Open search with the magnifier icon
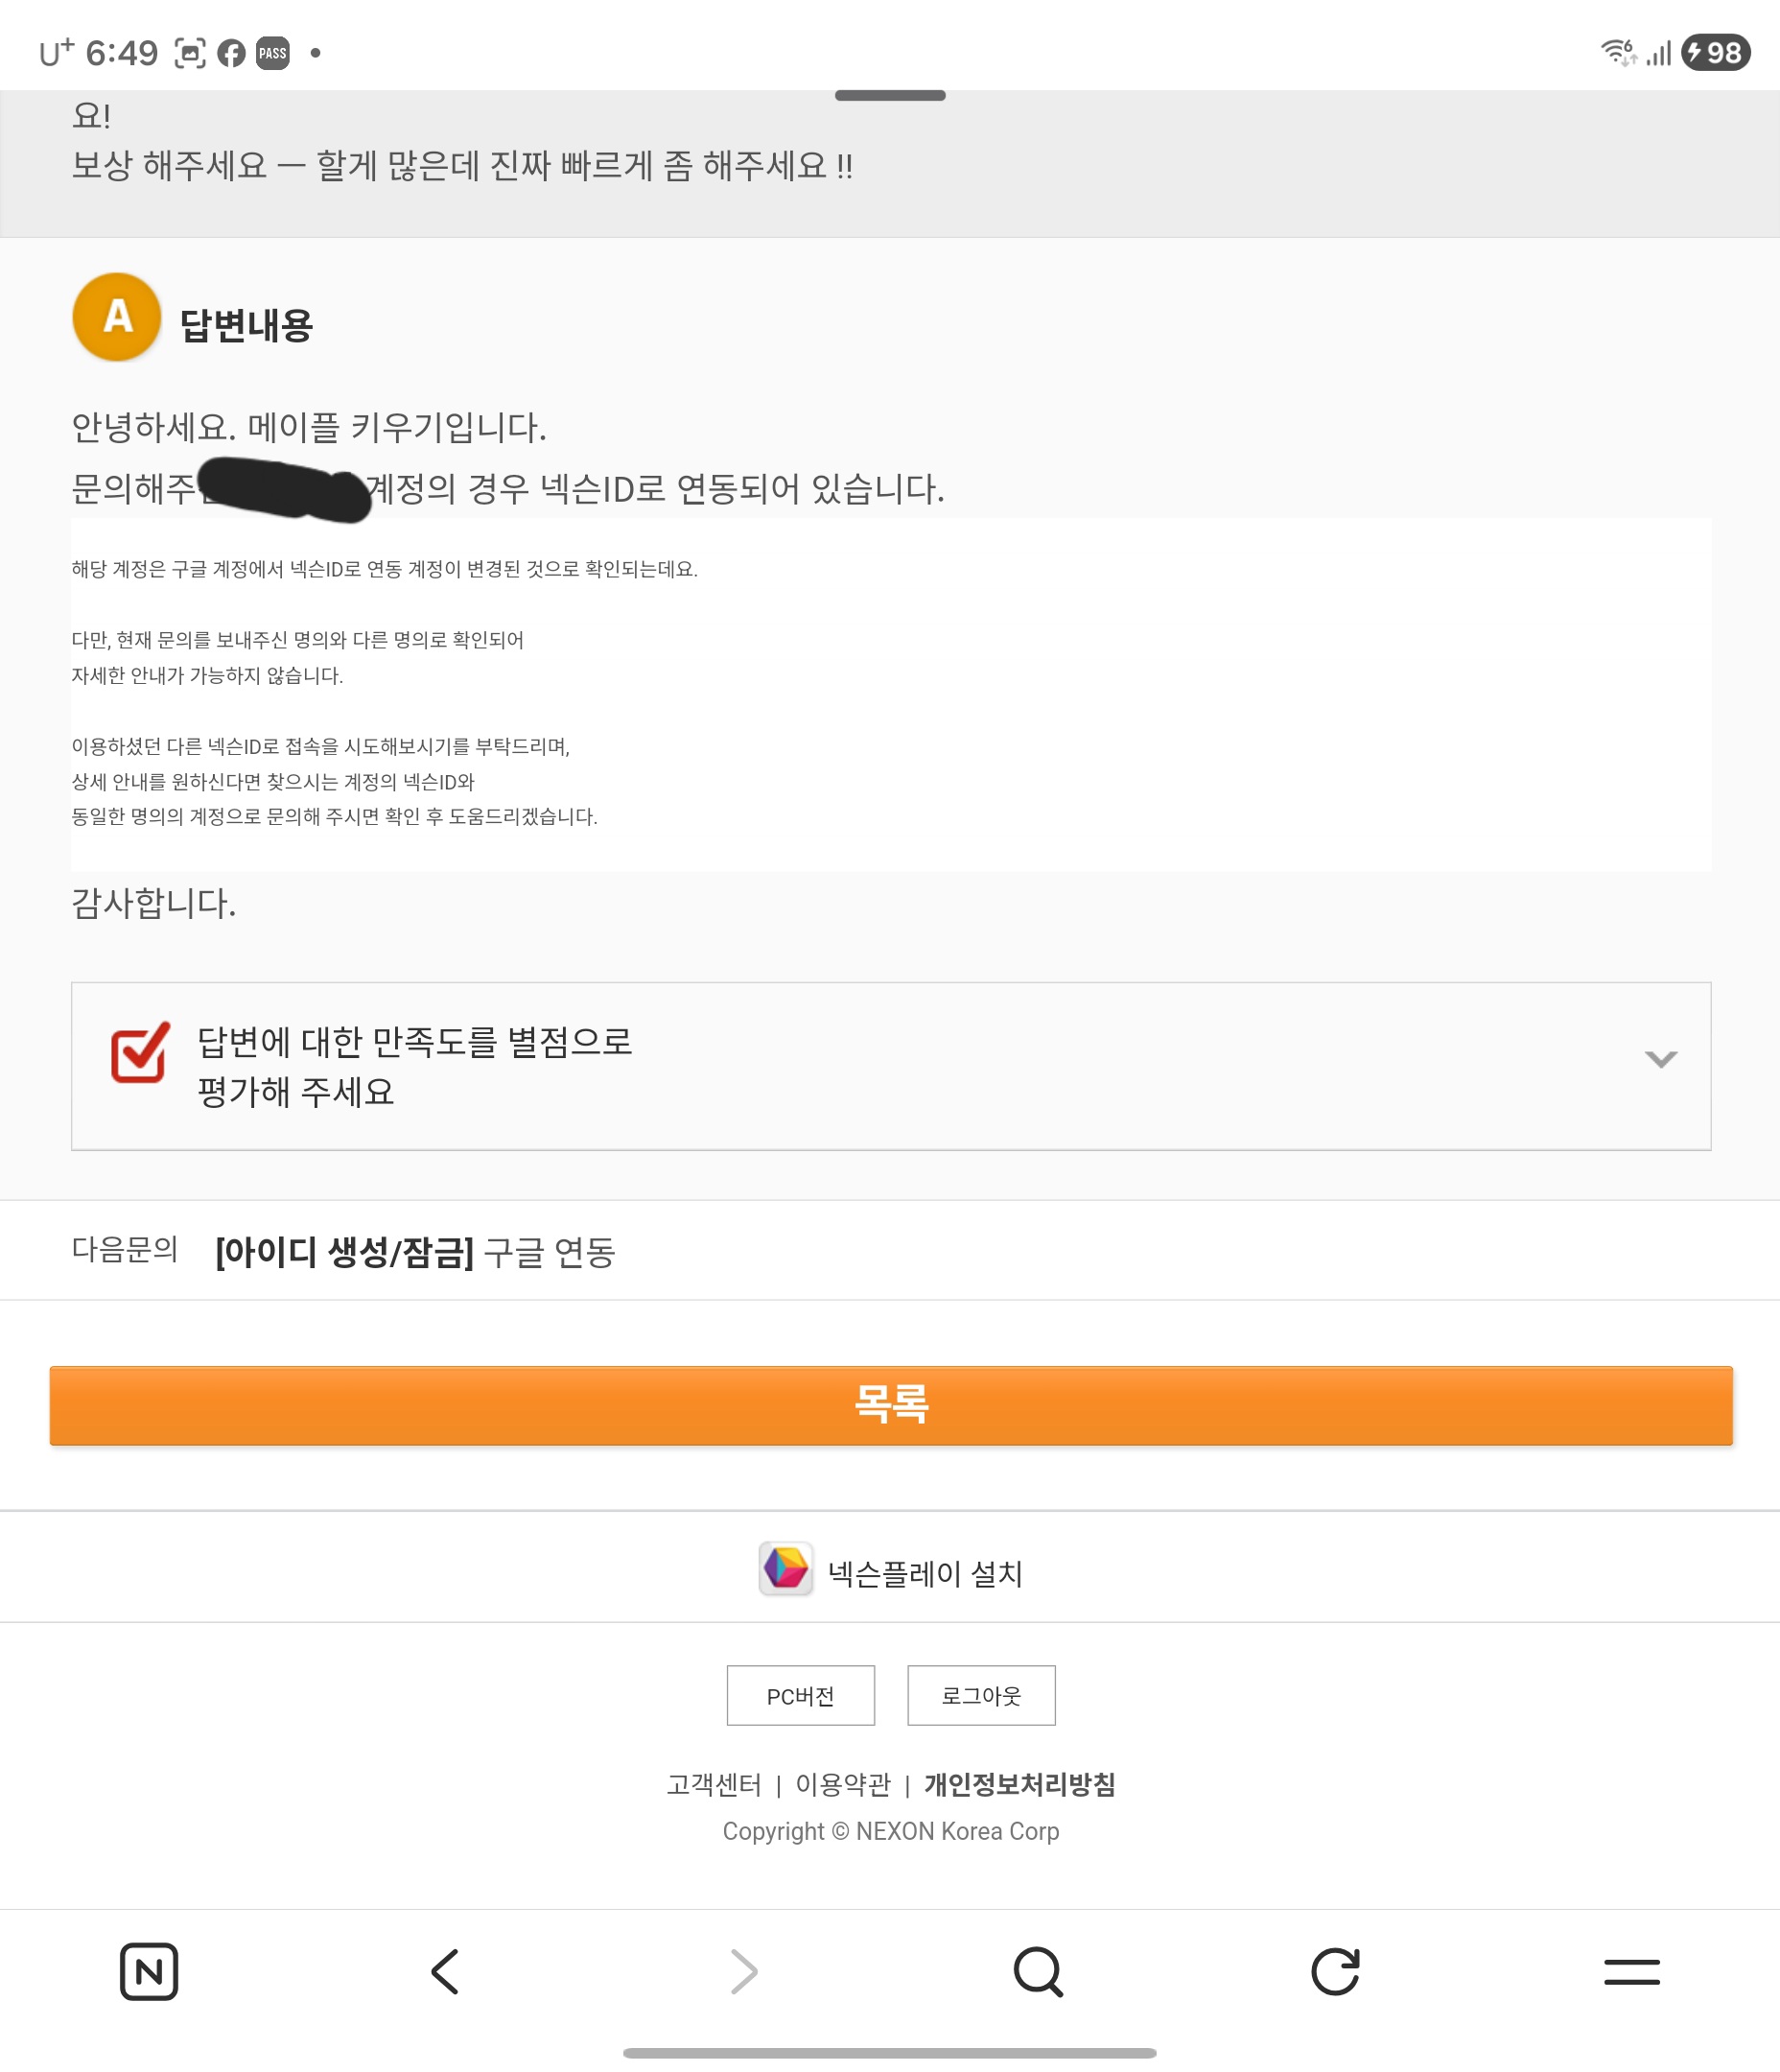The width and height of the screenshot is (1780, 2072). (x=1038, y=1971)
